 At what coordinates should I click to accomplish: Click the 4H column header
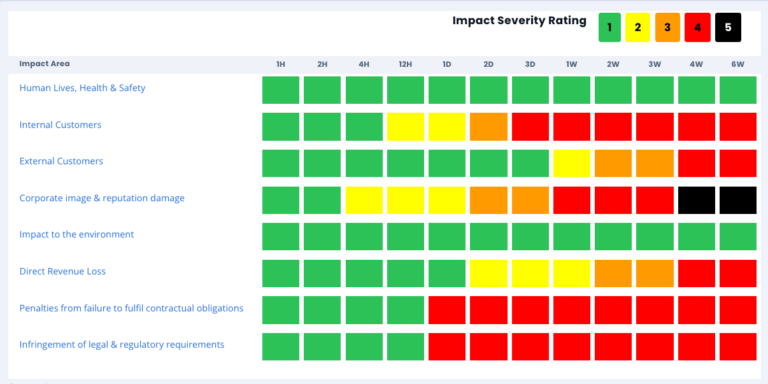364,64
